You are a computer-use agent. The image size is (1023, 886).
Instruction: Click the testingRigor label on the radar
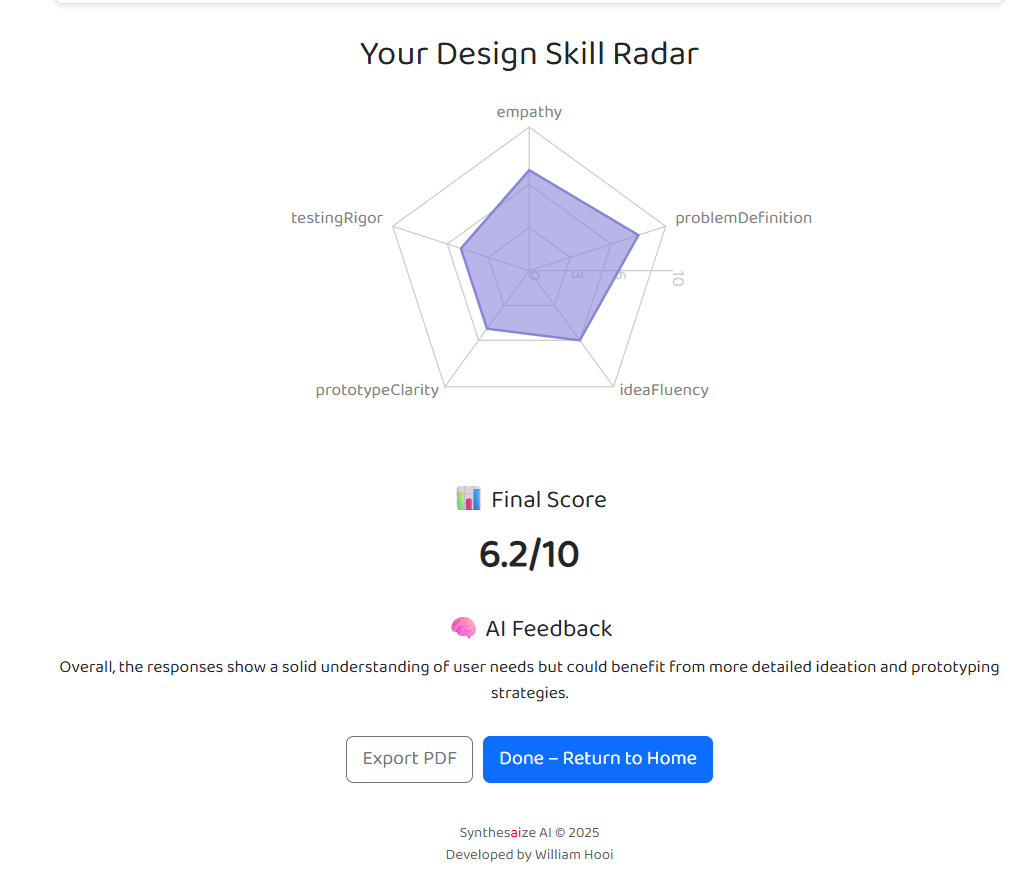[337, 217]
